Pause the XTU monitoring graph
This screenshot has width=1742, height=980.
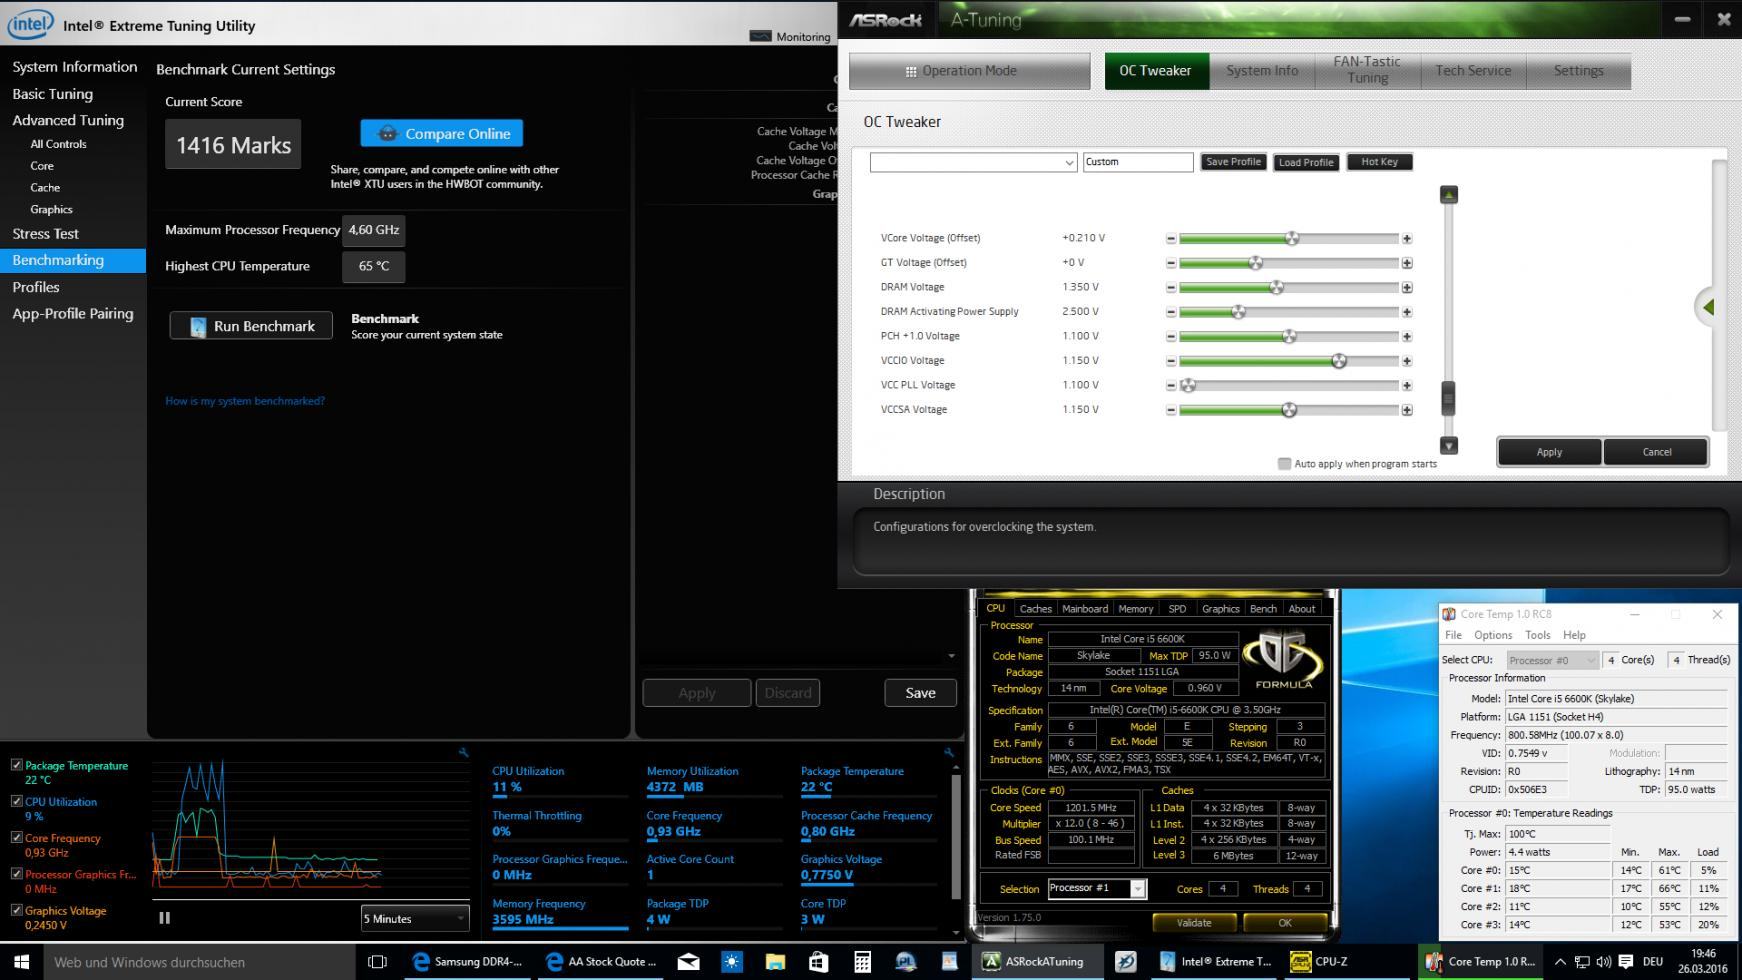(x=165, y=918)
